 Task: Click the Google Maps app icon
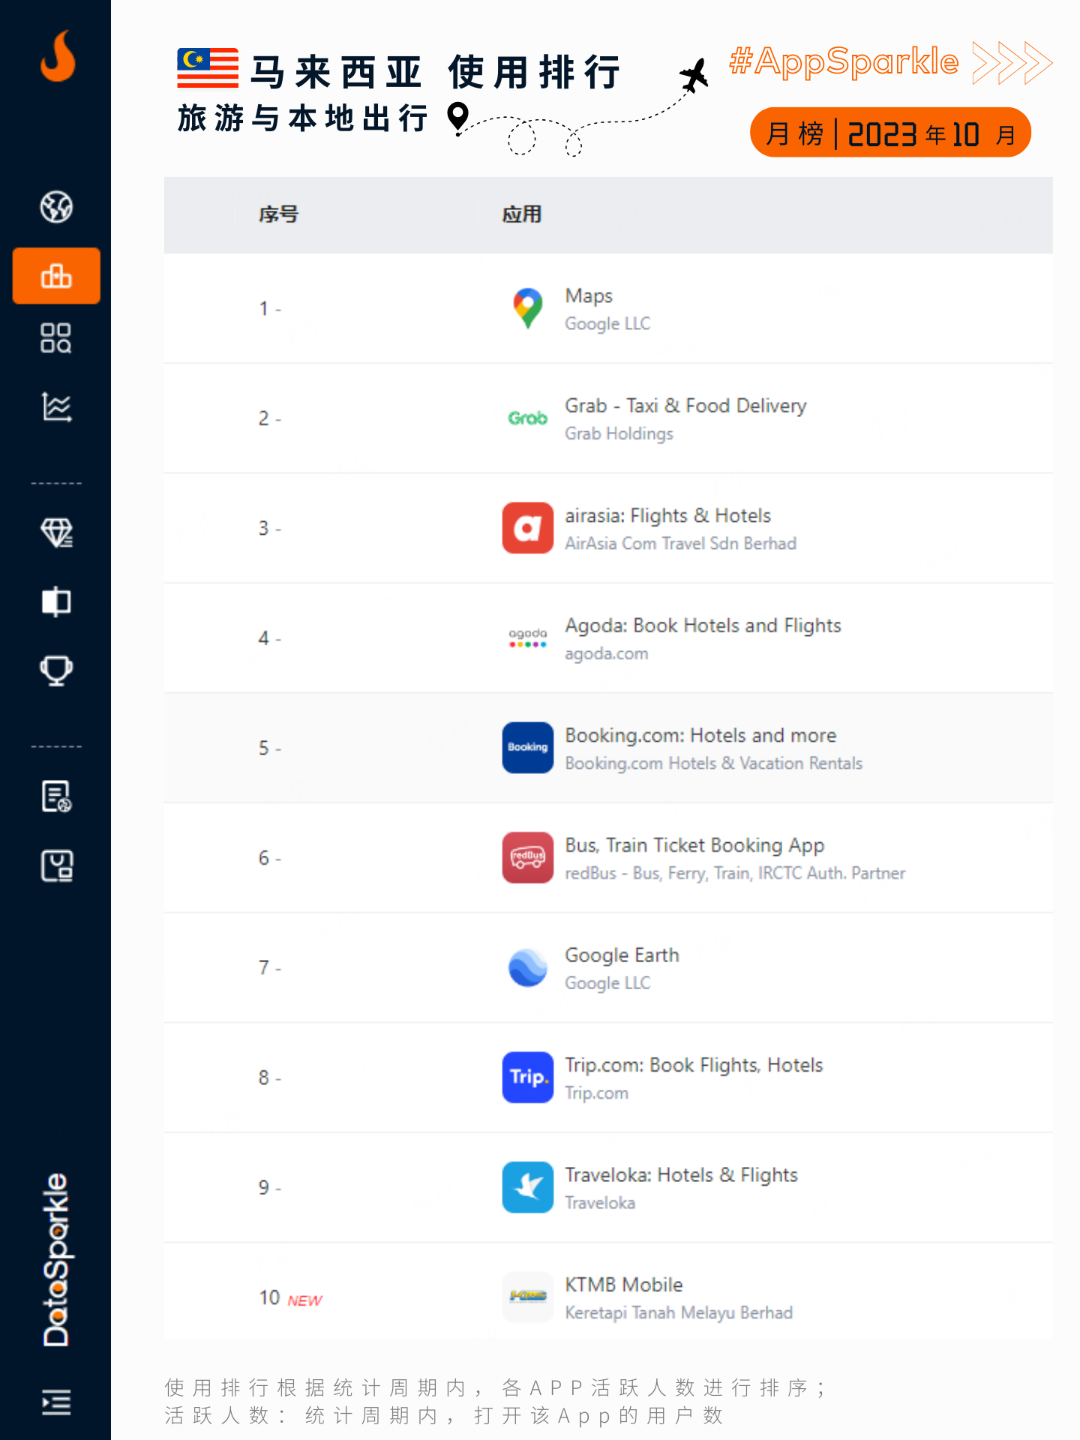click(x=527, y=309)
